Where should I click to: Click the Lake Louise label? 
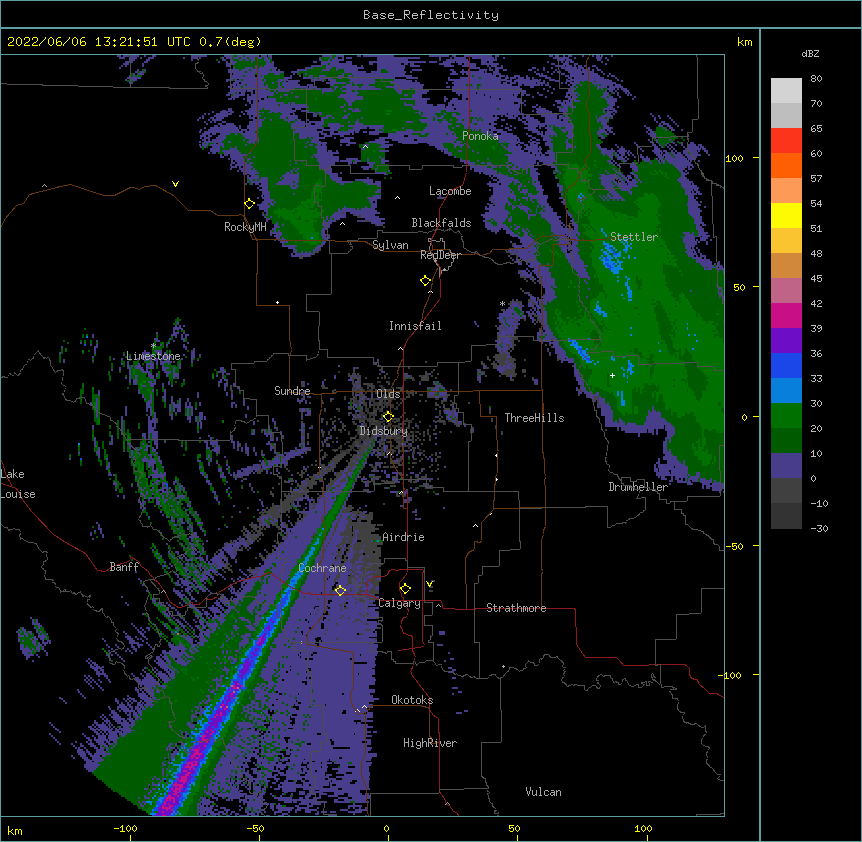[18, 484]
